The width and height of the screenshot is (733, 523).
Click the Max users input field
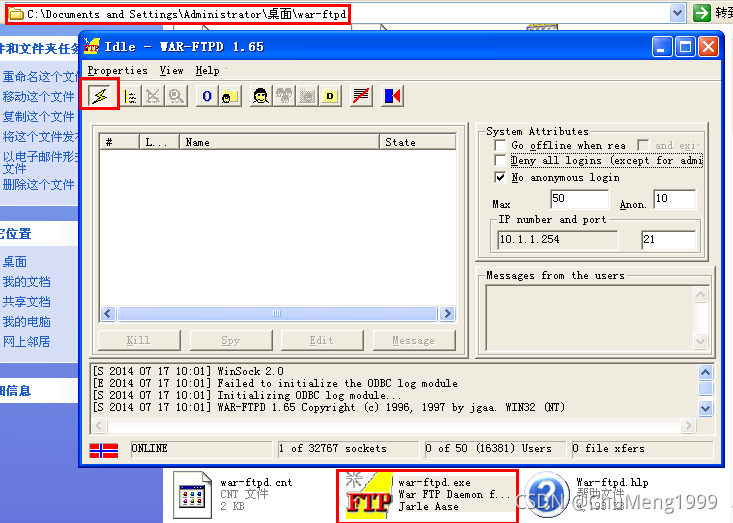pos(580,199)
